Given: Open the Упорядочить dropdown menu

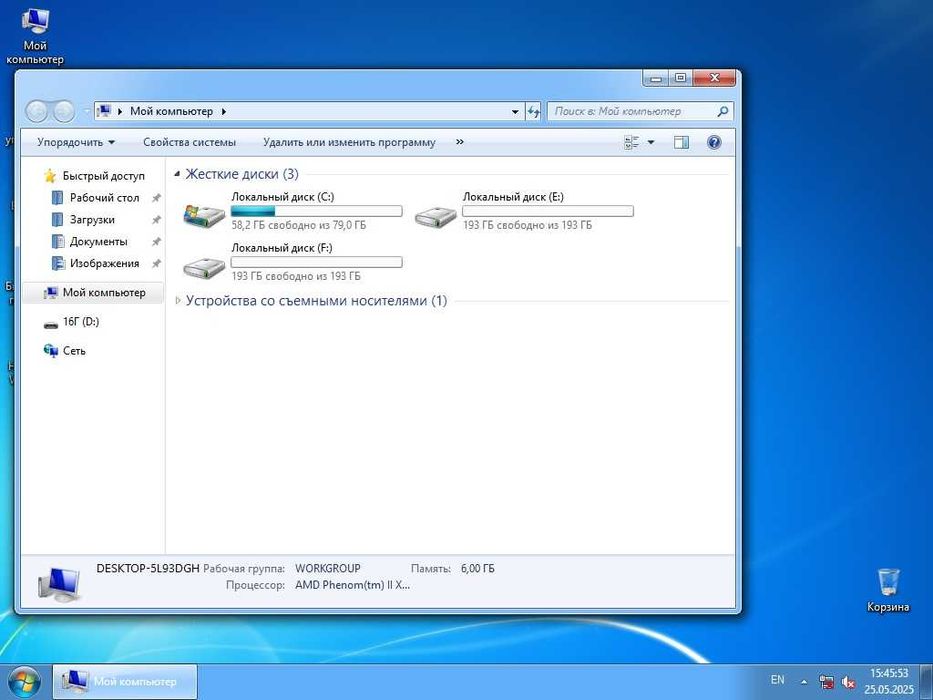Looking at the screenshot, I should [76, 142].
